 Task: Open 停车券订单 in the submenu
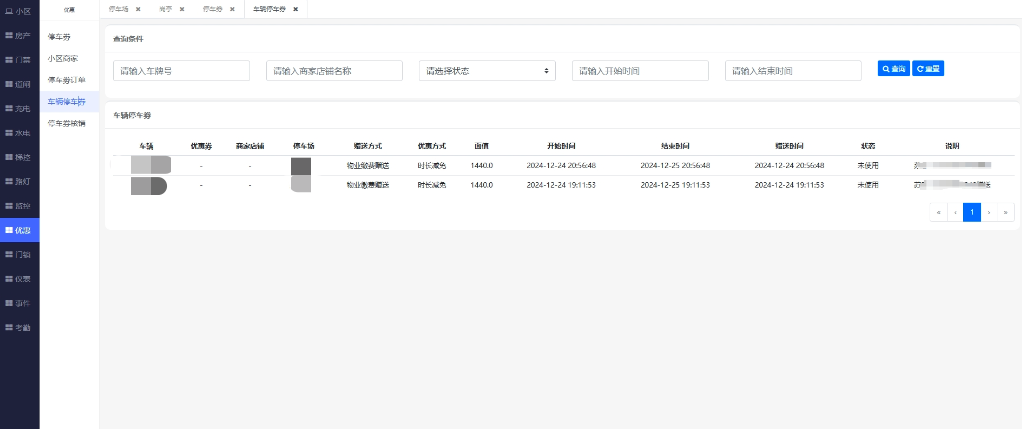[x=67, y=80]
